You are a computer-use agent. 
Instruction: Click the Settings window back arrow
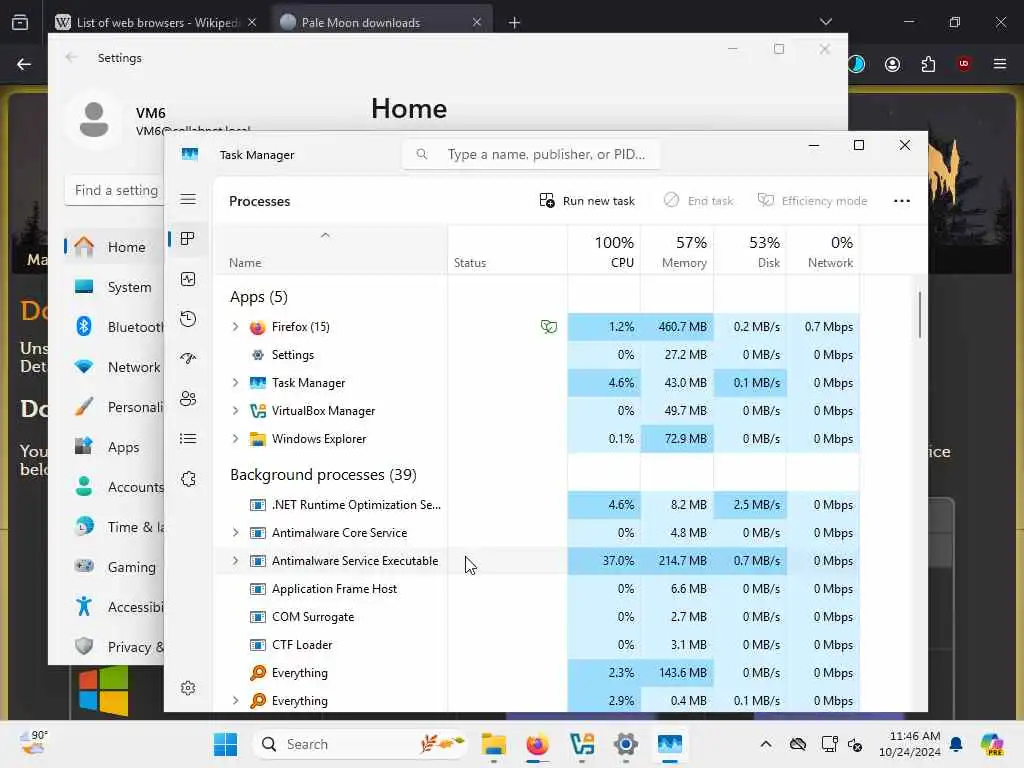(x=71, y=57)
